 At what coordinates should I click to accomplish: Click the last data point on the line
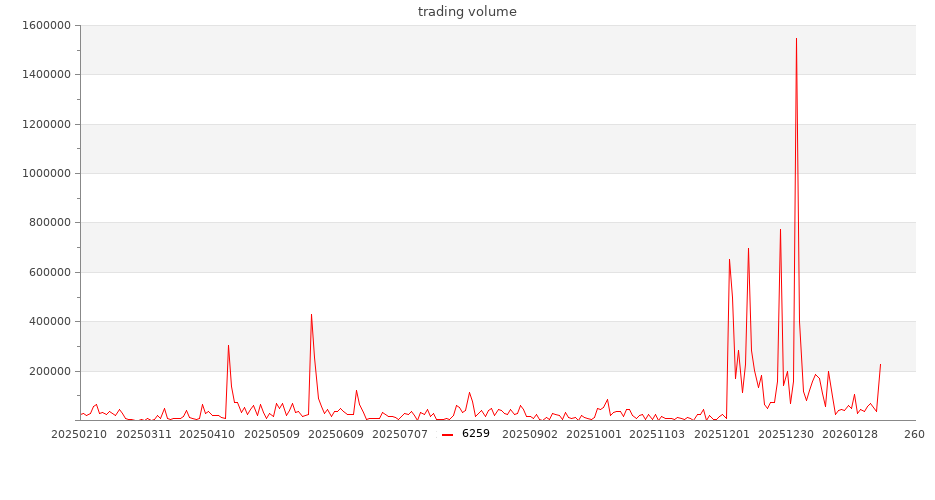click(x=880, y=364)
